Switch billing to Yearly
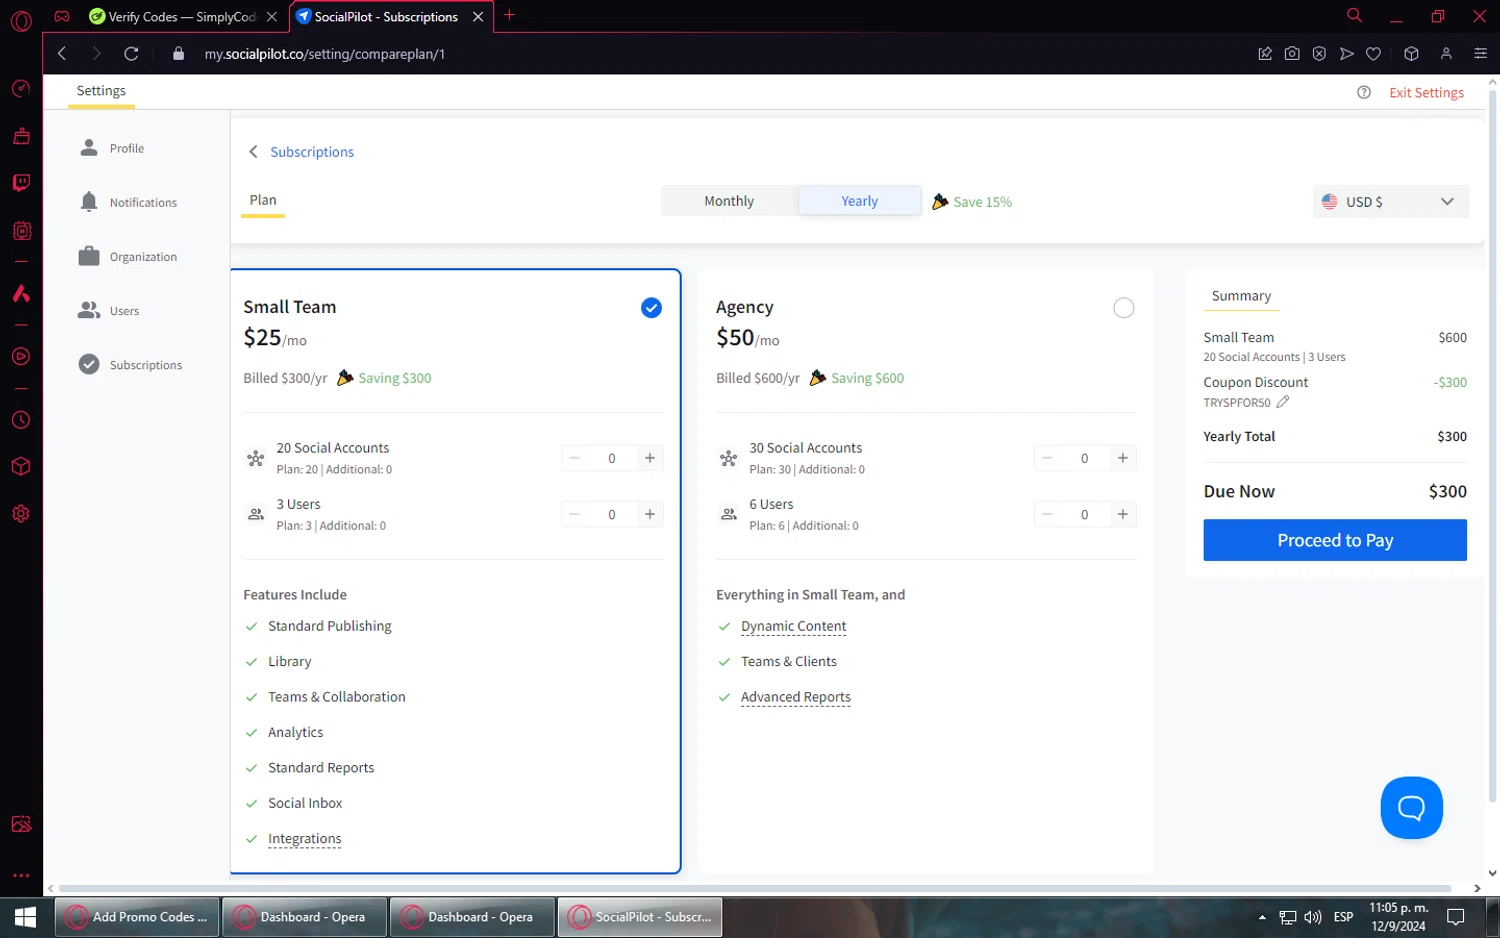Screen dimensions: 1500x938 859,201
